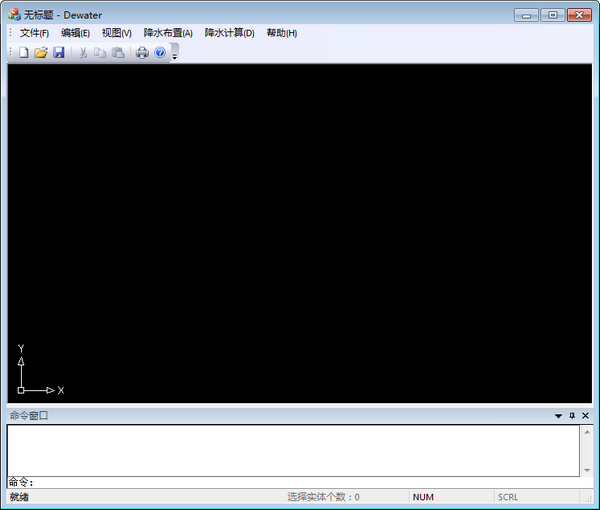This screenshot has width=600, height=510.
Task: Open the 编辑(E) menu
Action: coord(75,33)
